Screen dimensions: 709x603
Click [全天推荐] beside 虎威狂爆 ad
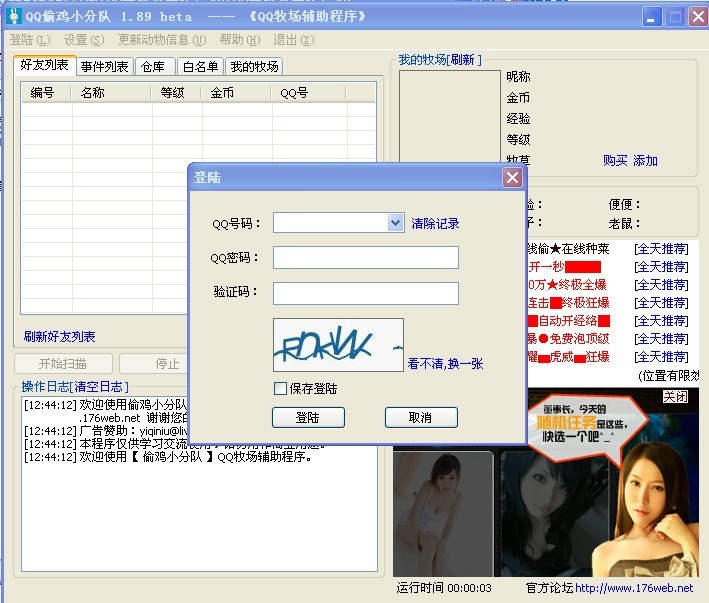(x=662, y=357)
